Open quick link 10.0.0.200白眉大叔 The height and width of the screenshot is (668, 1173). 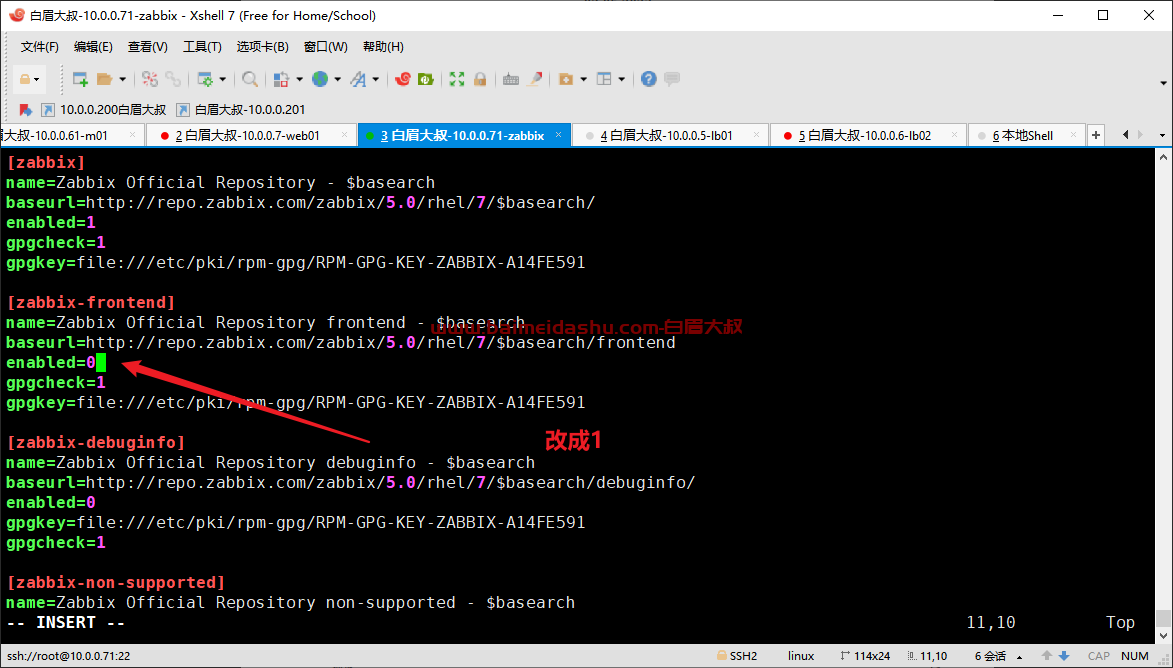104,110
